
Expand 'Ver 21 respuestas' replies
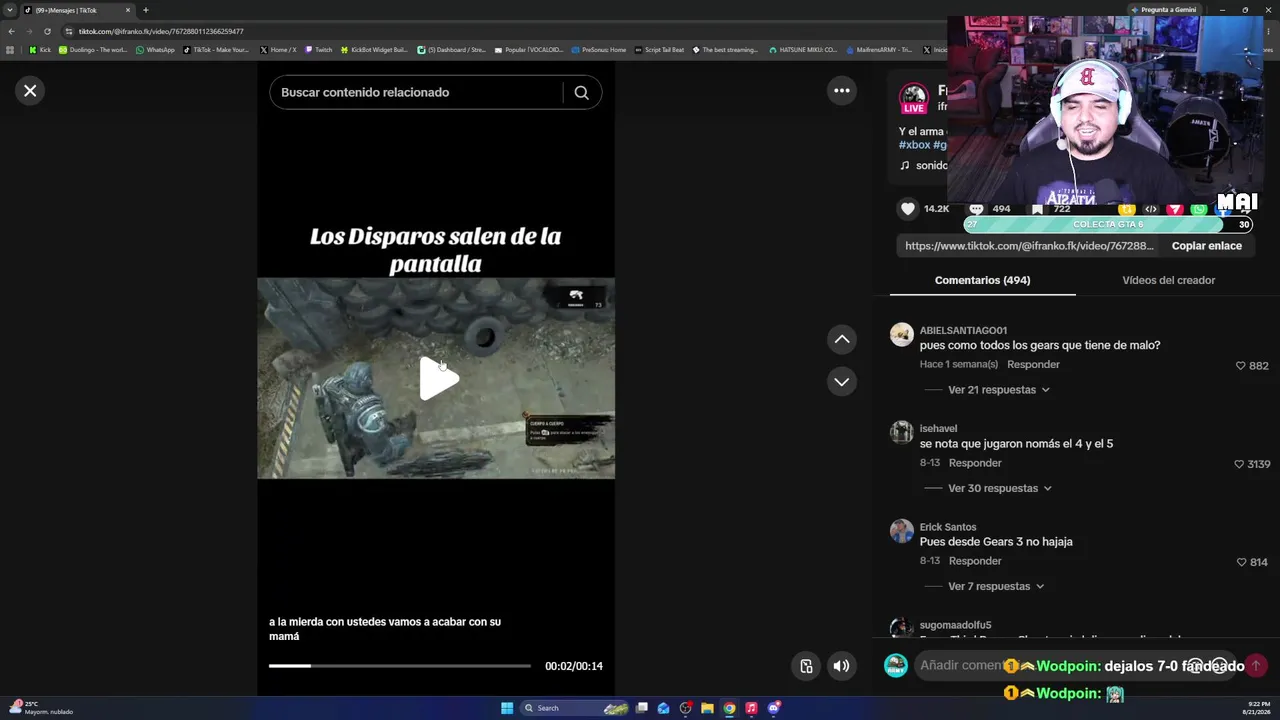click(998, 390)
